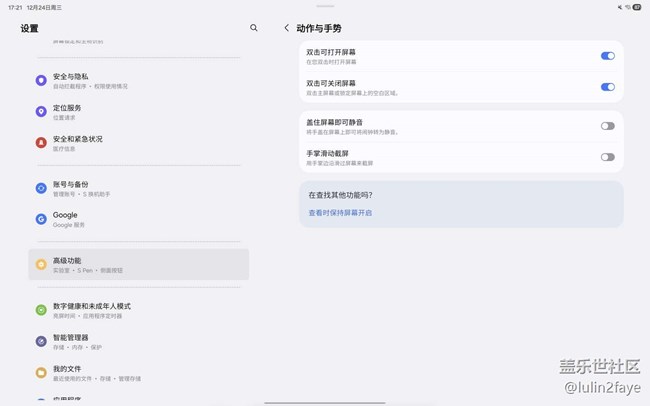Open 定位服务 settings entry

(138, 111)
